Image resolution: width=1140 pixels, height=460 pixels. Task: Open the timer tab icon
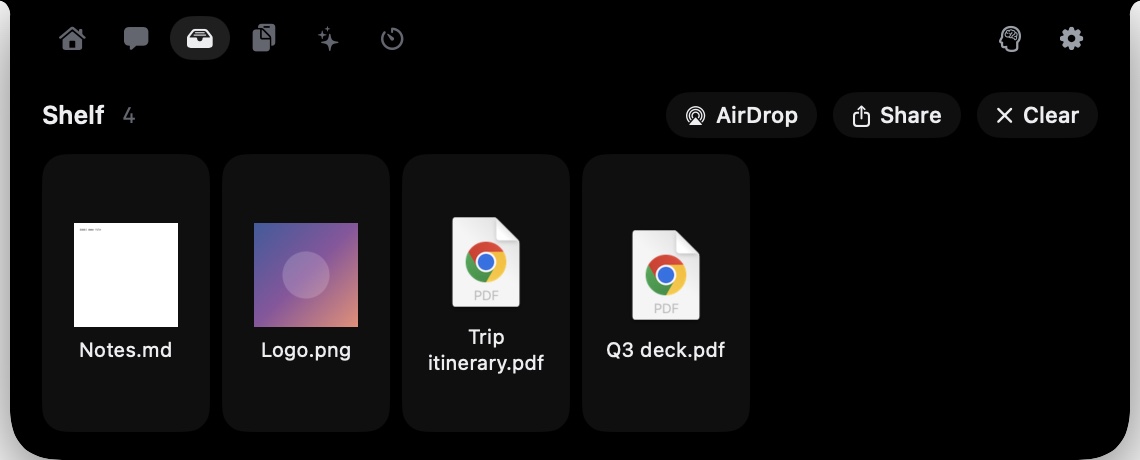[392, 39]
